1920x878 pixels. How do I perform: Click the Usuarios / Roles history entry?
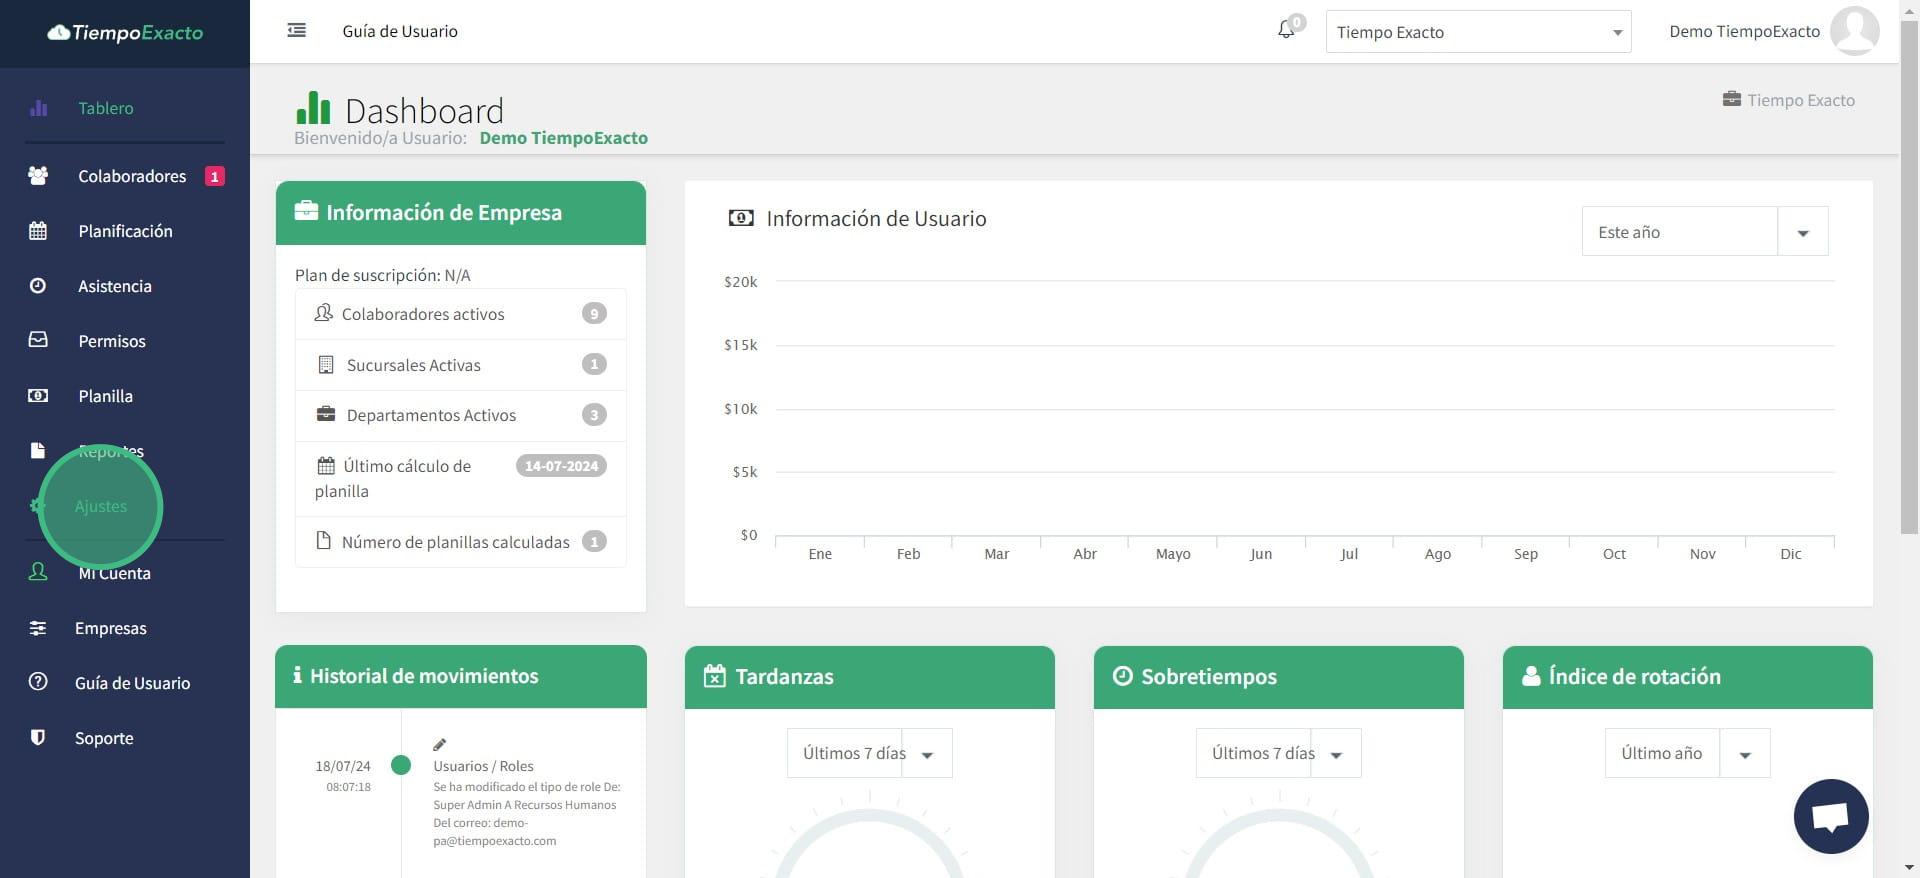(483, 766)
